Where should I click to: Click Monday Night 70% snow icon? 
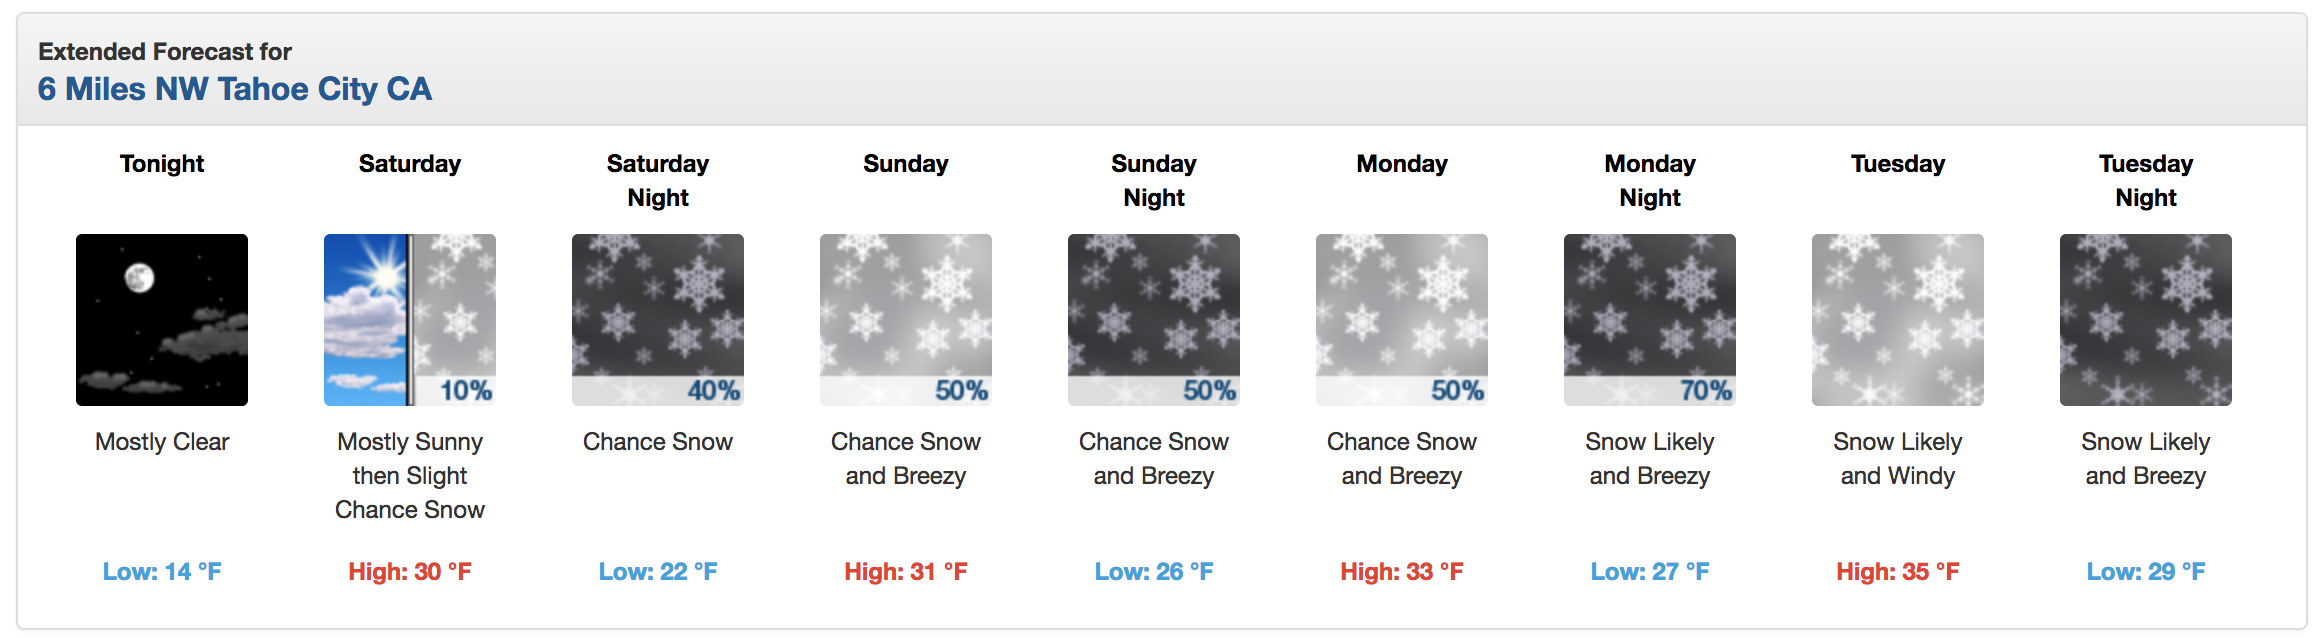click(1650, 320)
